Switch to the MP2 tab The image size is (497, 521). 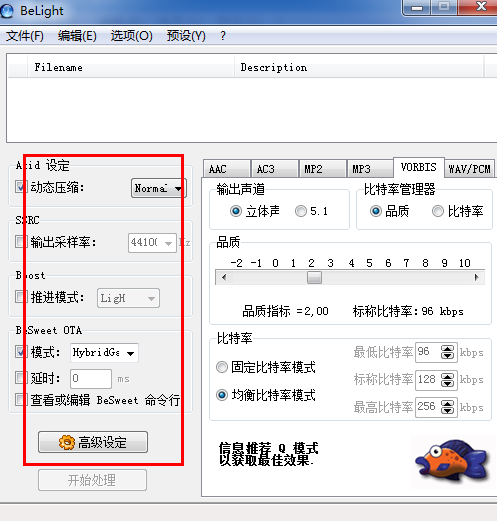click(x=322, y=169)
